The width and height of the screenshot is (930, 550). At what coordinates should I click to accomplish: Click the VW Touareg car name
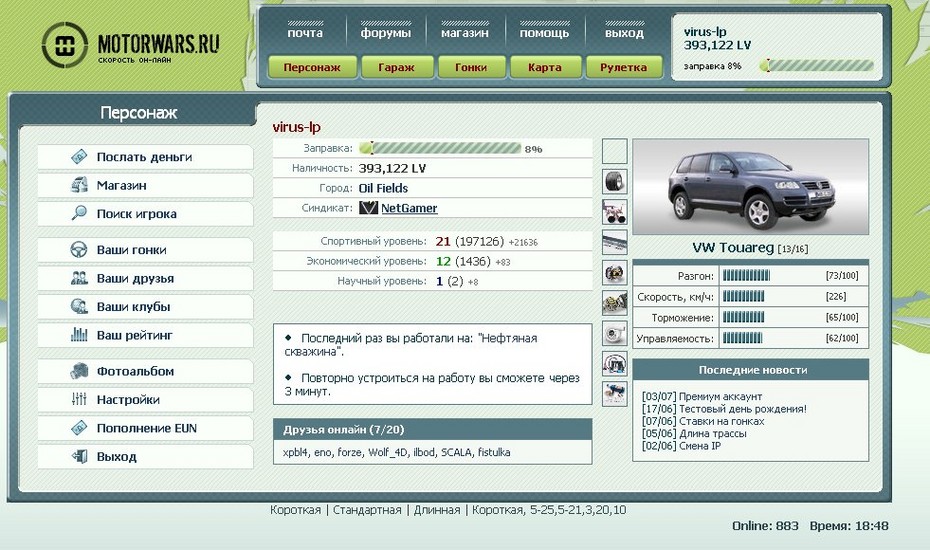tap(733, 247)
